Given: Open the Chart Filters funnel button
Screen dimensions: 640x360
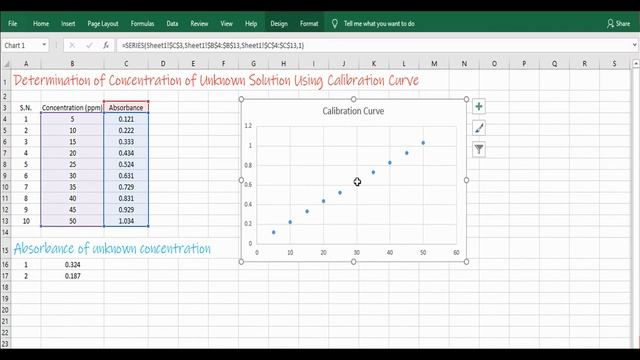Looking at the screenshot, I should [x=479, y=149].
